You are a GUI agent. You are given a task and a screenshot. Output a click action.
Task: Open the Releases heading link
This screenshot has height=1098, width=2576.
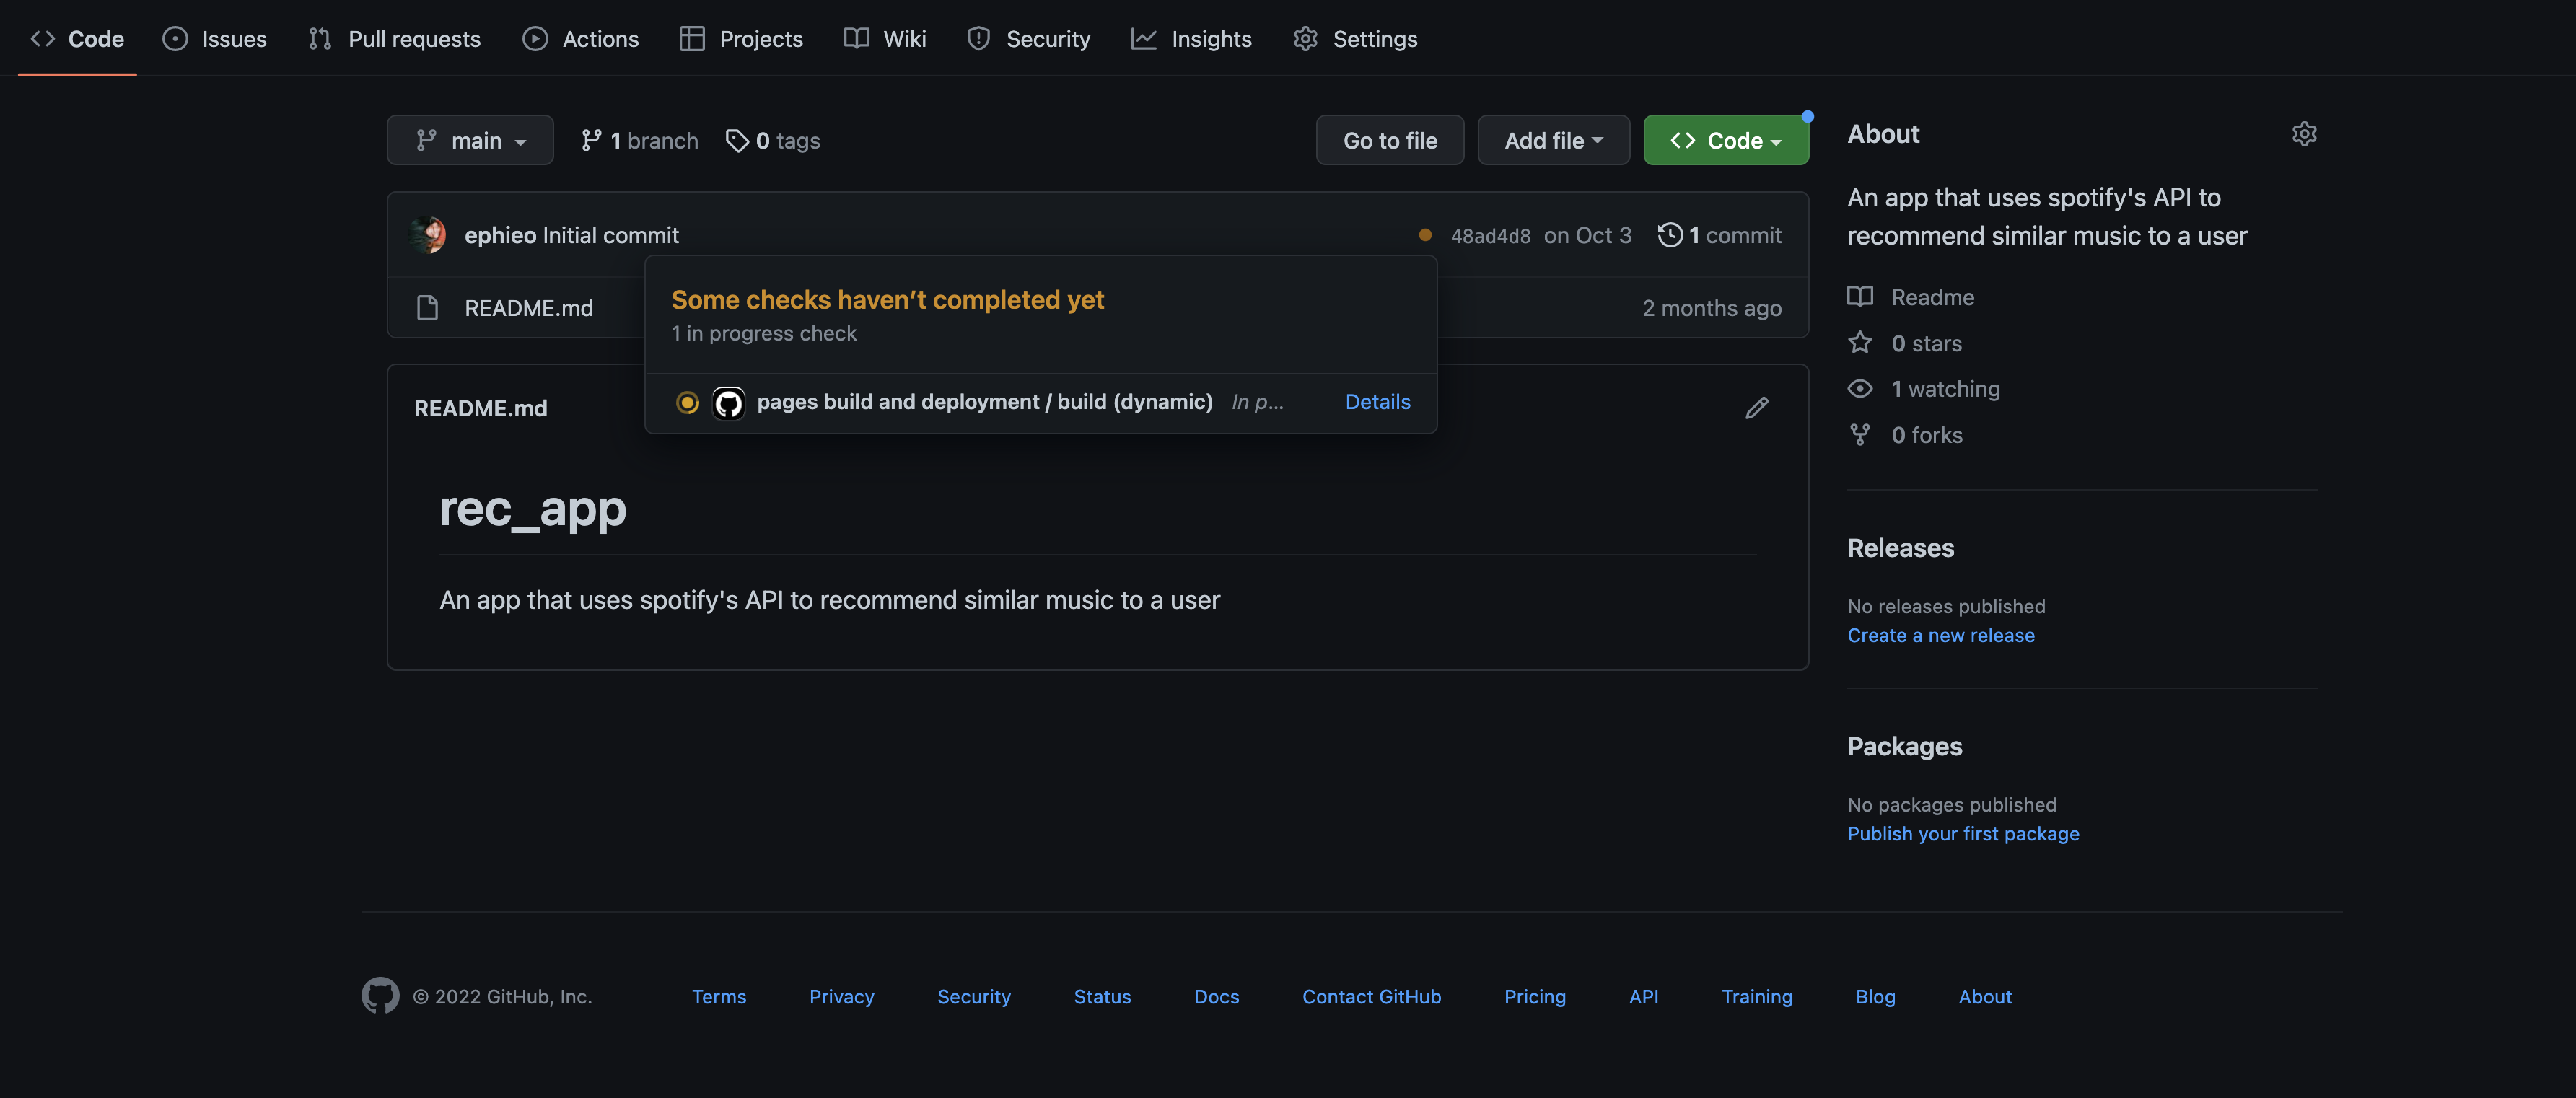click(x=1900, y=548)
